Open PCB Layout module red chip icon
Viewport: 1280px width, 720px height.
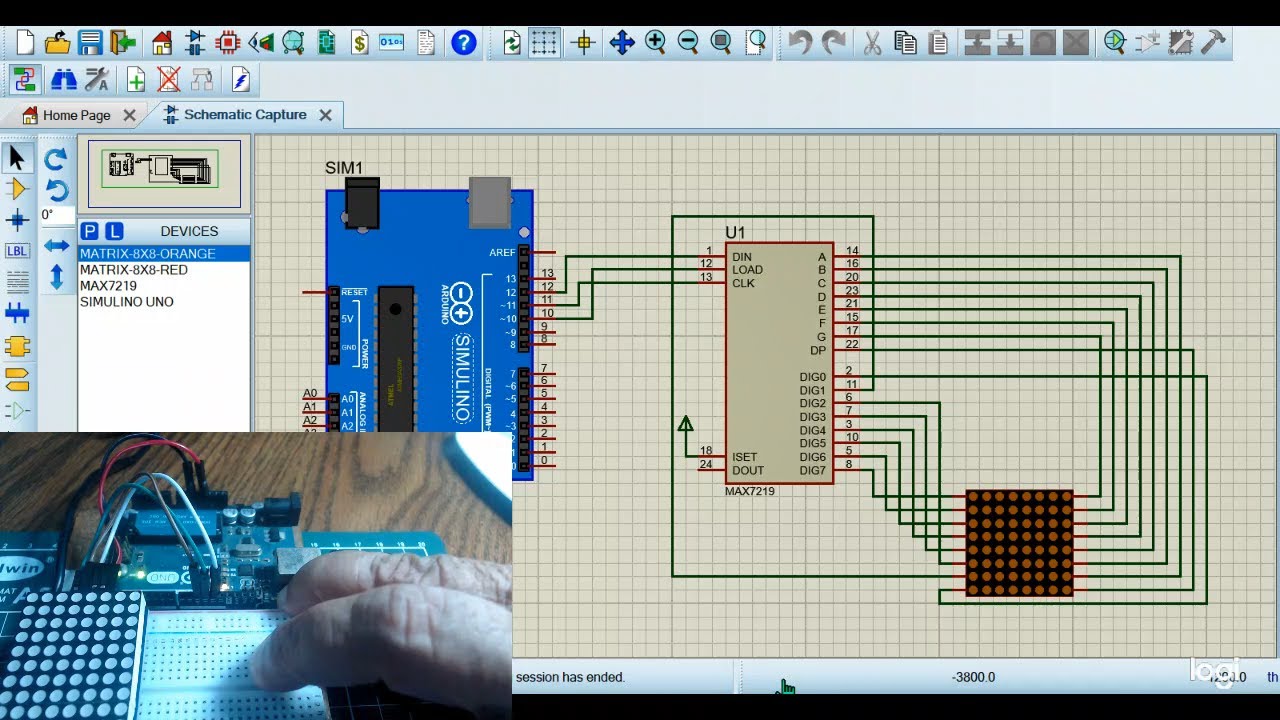tap(228, 43)
